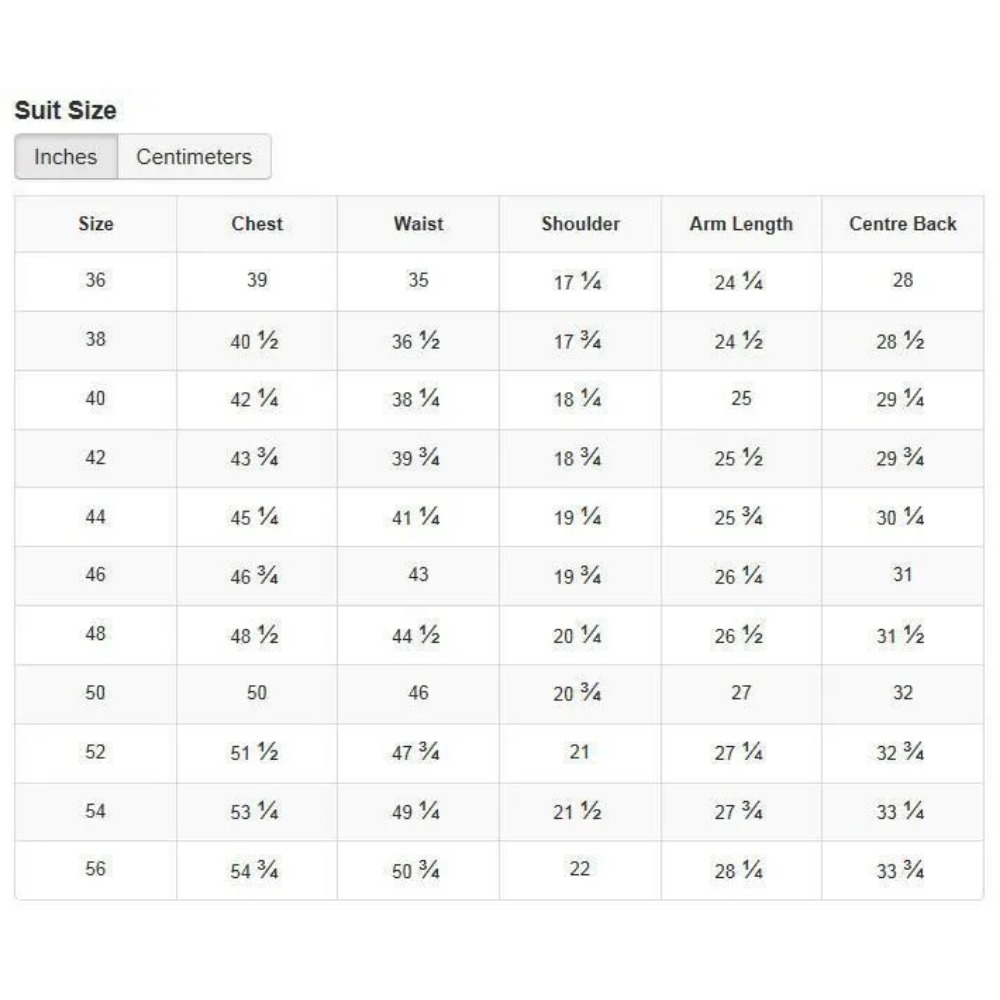1000x1000 pixels.
Task: Click the Centre Back column header
Action: pyautogui.click(x=902, y=224)
